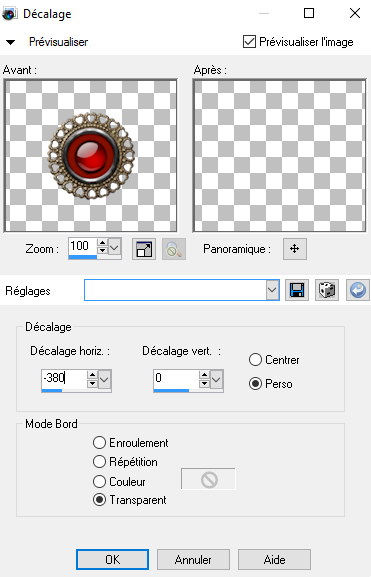The height and width of the screenshot is (577, 371).
Task: Click the fit image to window icon
Action: coord(144,249)
